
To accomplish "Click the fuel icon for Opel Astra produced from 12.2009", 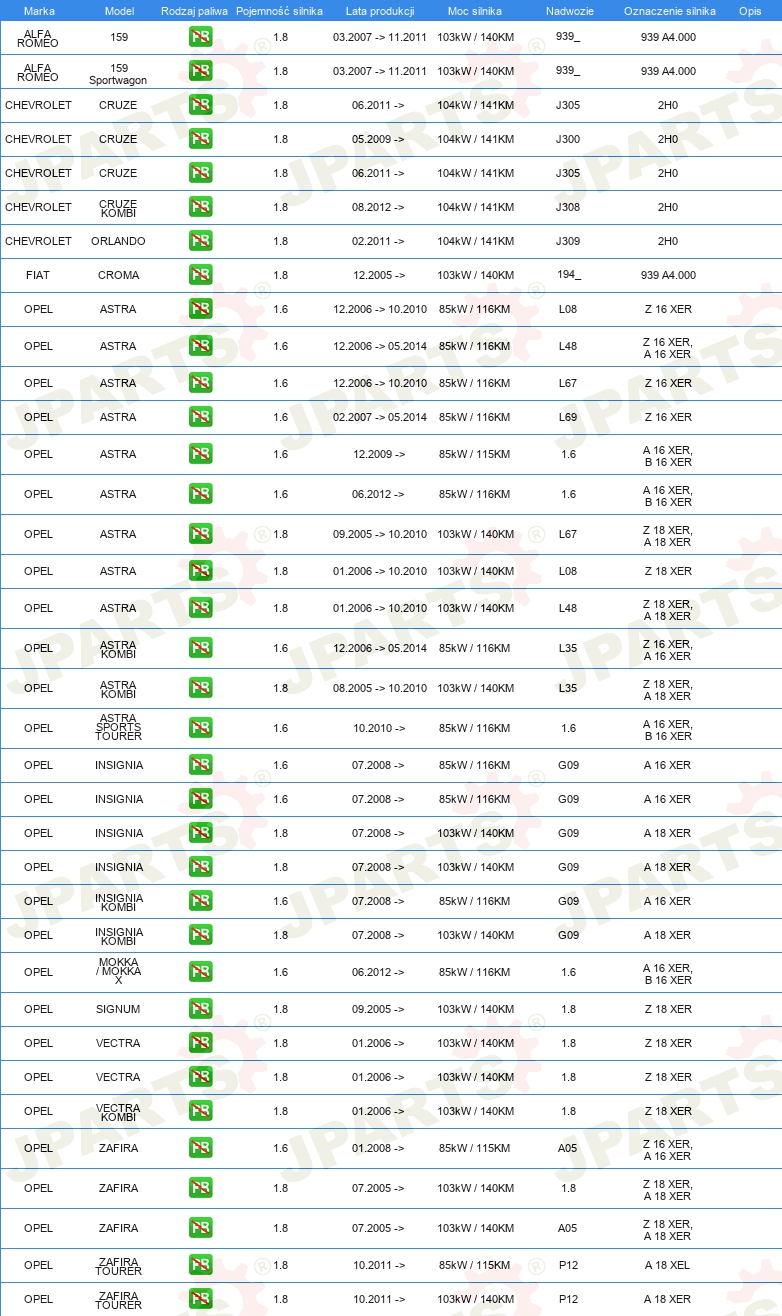I will pyautogui.click(x=200, y=454).
